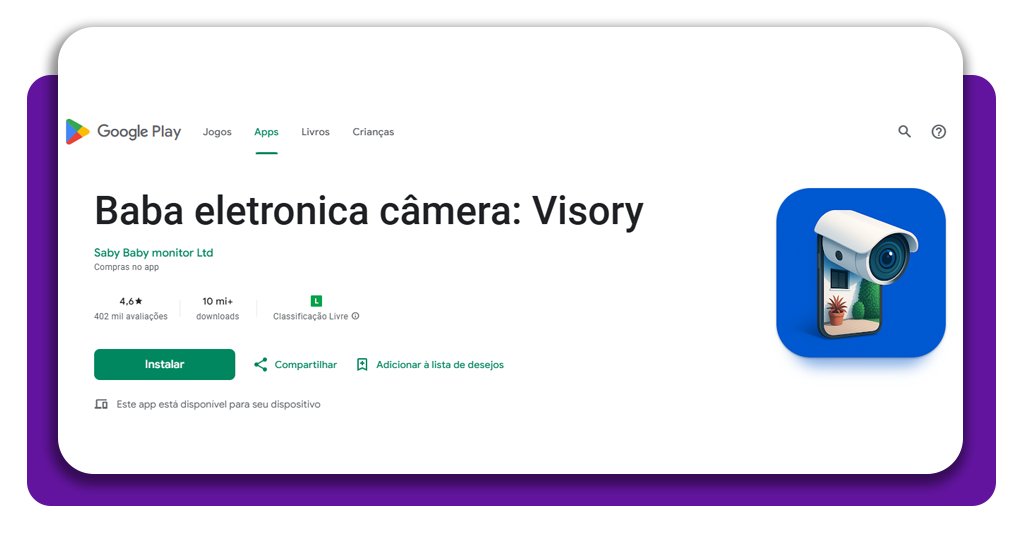Image resolution: width=1024 pixels, height=536 pixels.
Task: Open the Crianças tab
Action: click(374, 132)
